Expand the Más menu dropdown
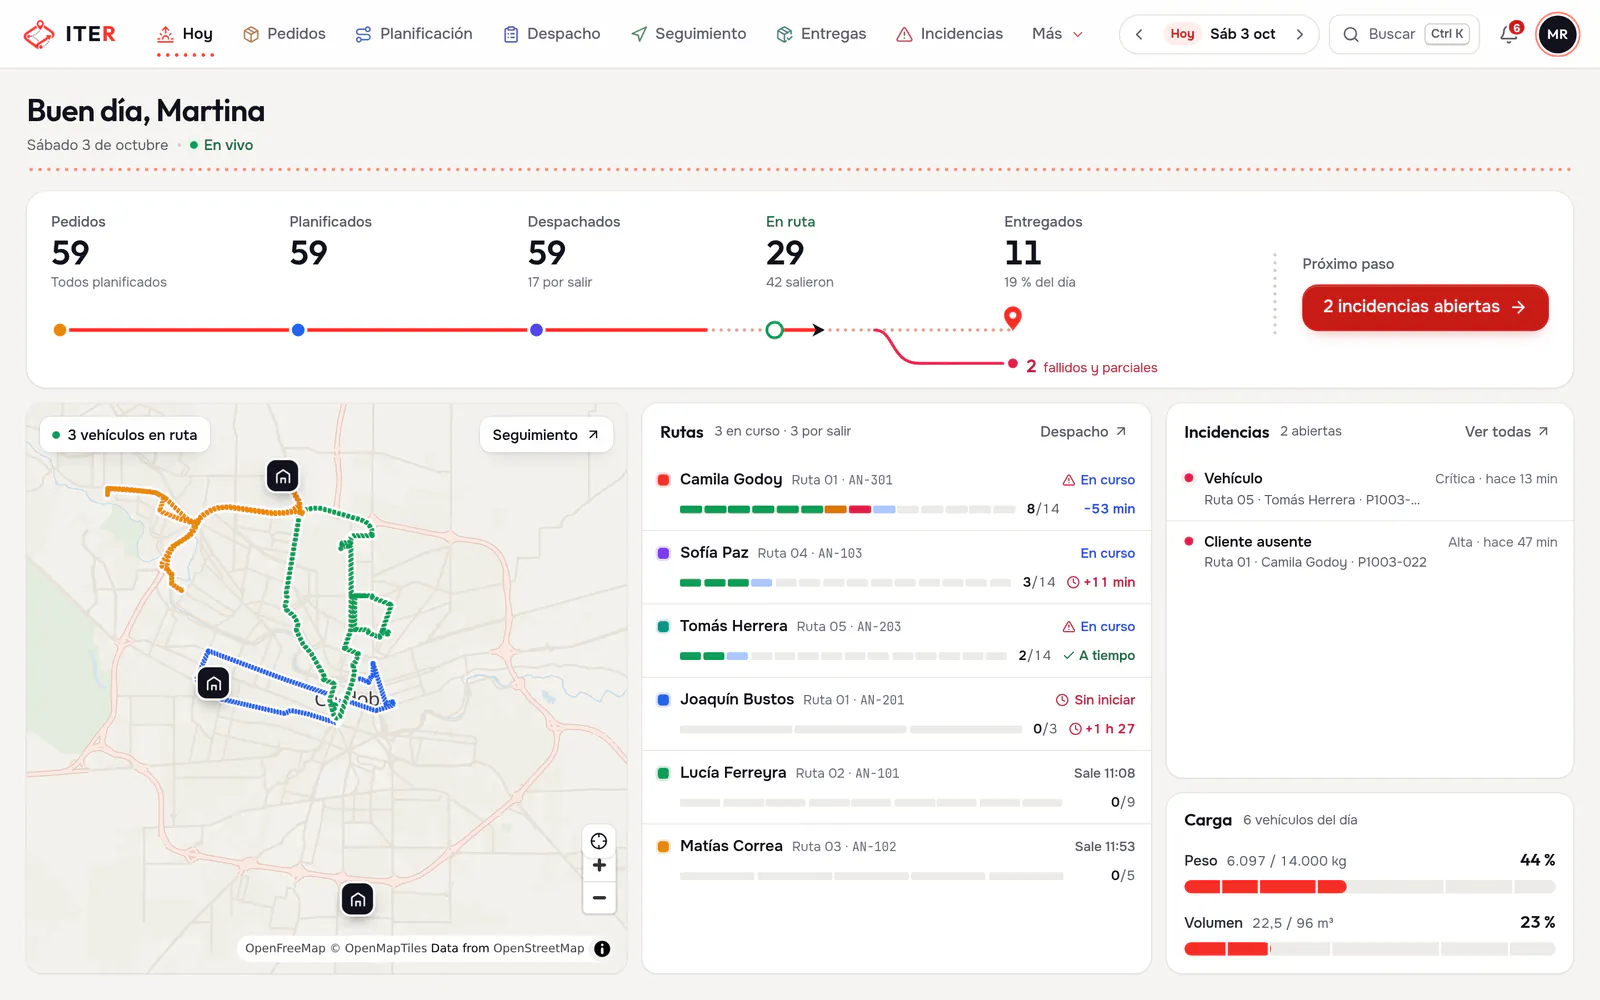This screenshot has height=1000, width=1600. (x=1057, y=34)
